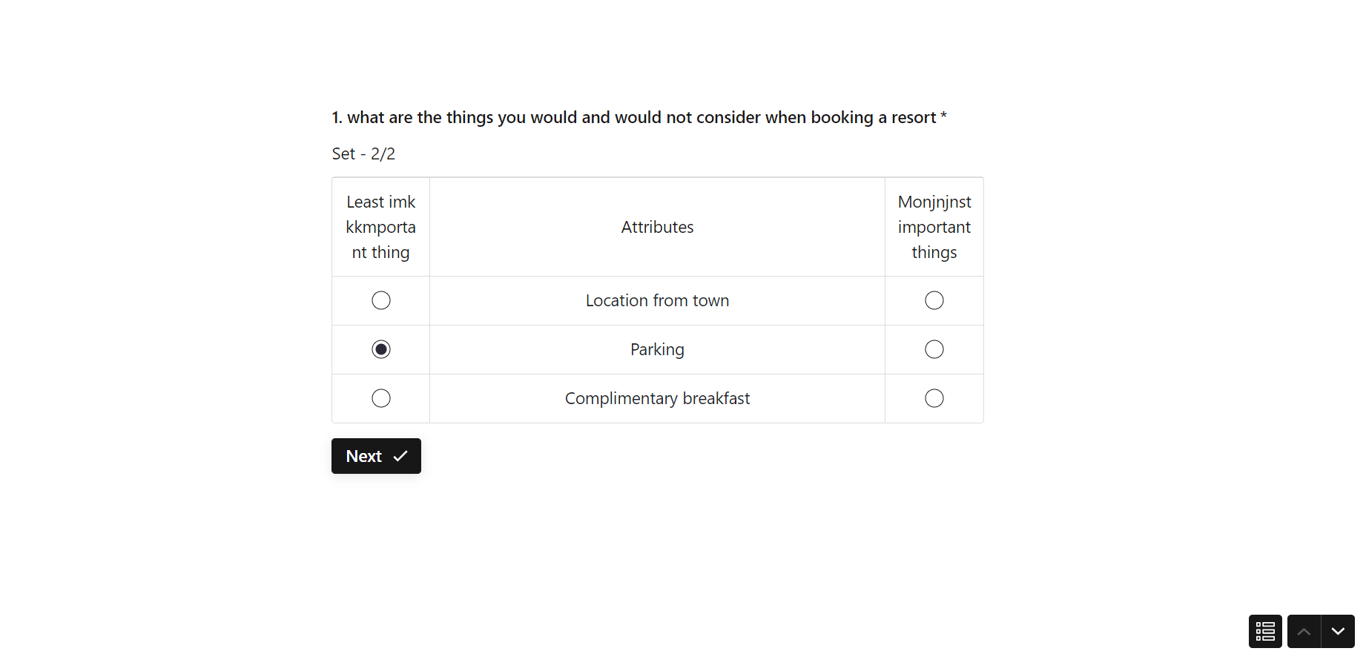Choose Parking as most important
Screen dimensions: 1366x654
pyautogui.click(x=934, y=349)
